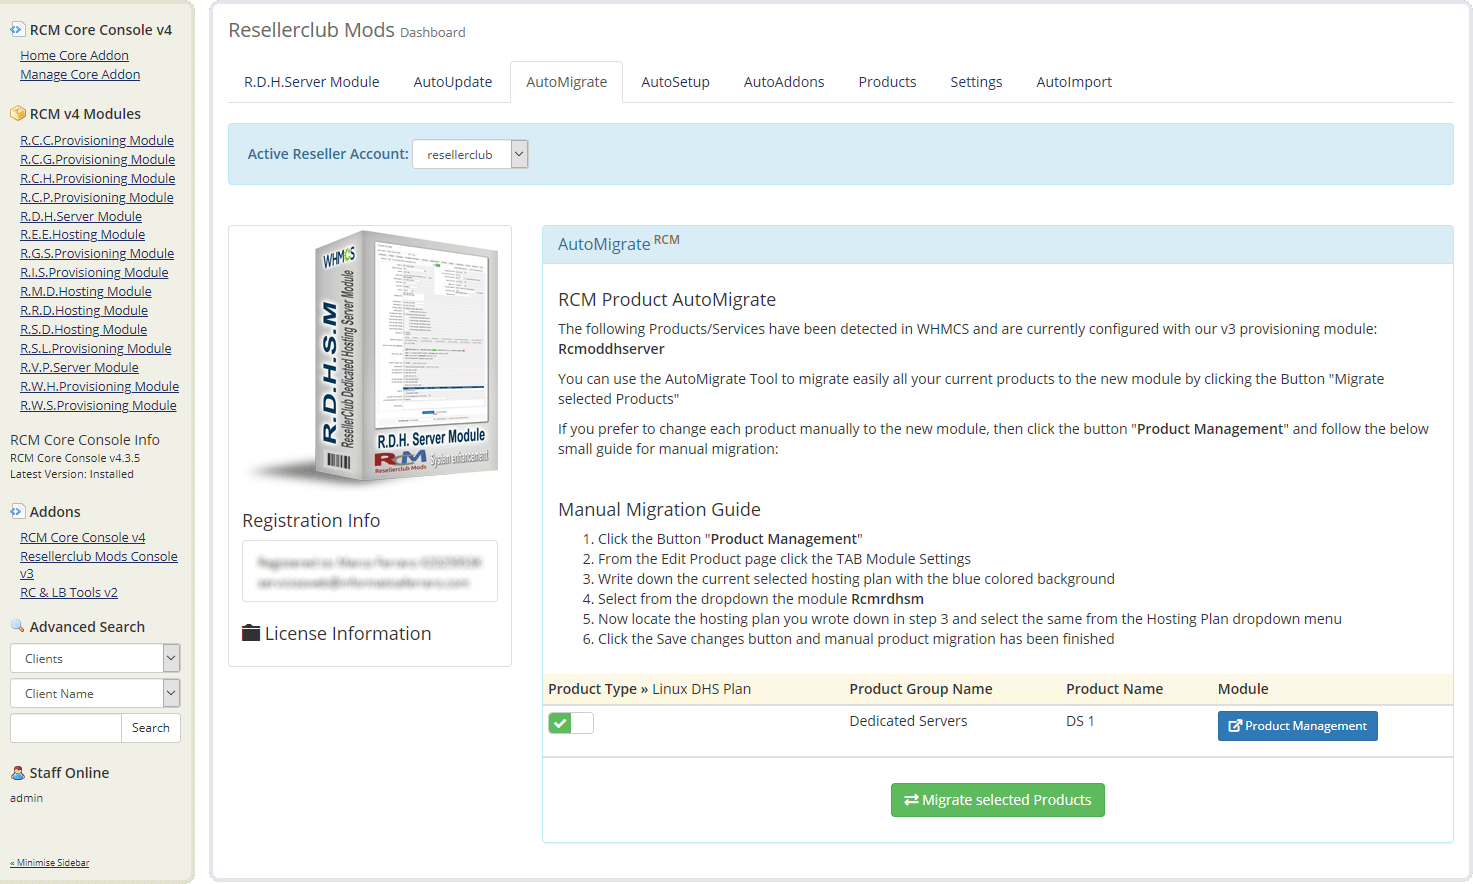
Task: Open R.S.L.Provisioning Module link
Action: (x=96, y=349)
